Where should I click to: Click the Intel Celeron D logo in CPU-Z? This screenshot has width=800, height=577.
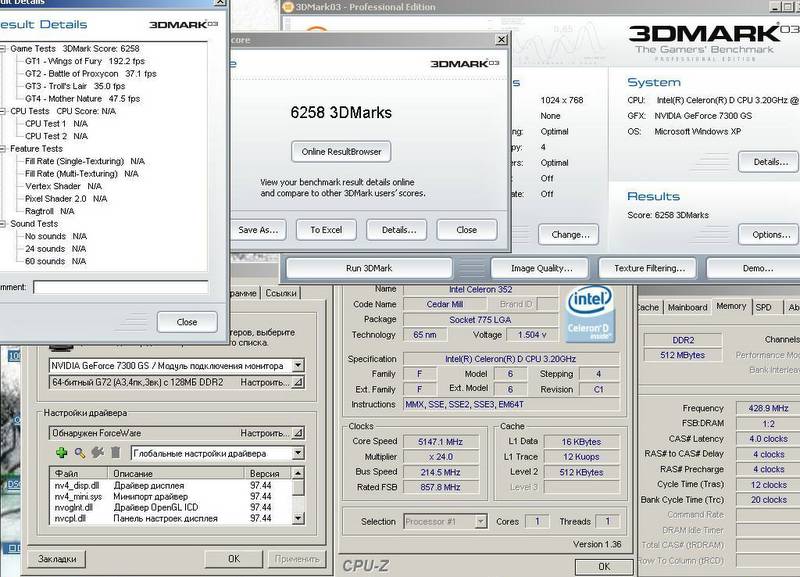coord(590,315)
